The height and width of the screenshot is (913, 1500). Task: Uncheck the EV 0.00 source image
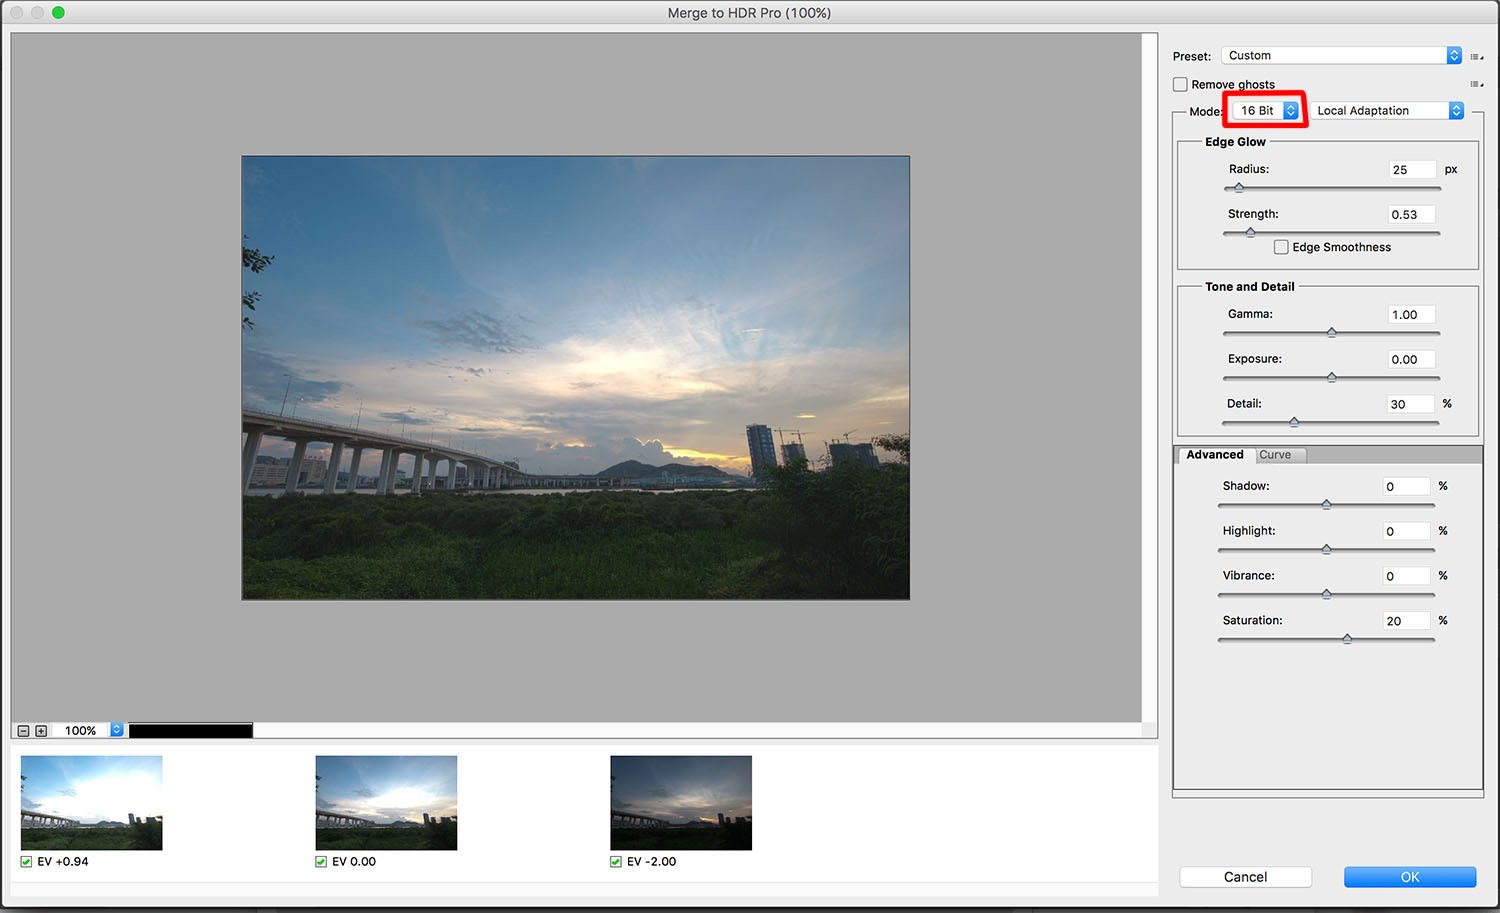coord(321,861)
